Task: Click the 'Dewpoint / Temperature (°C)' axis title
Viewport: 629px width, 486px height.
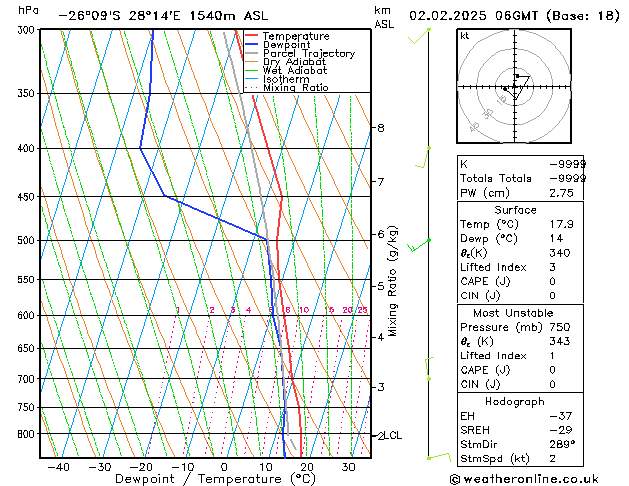Action: pos(215,479)
